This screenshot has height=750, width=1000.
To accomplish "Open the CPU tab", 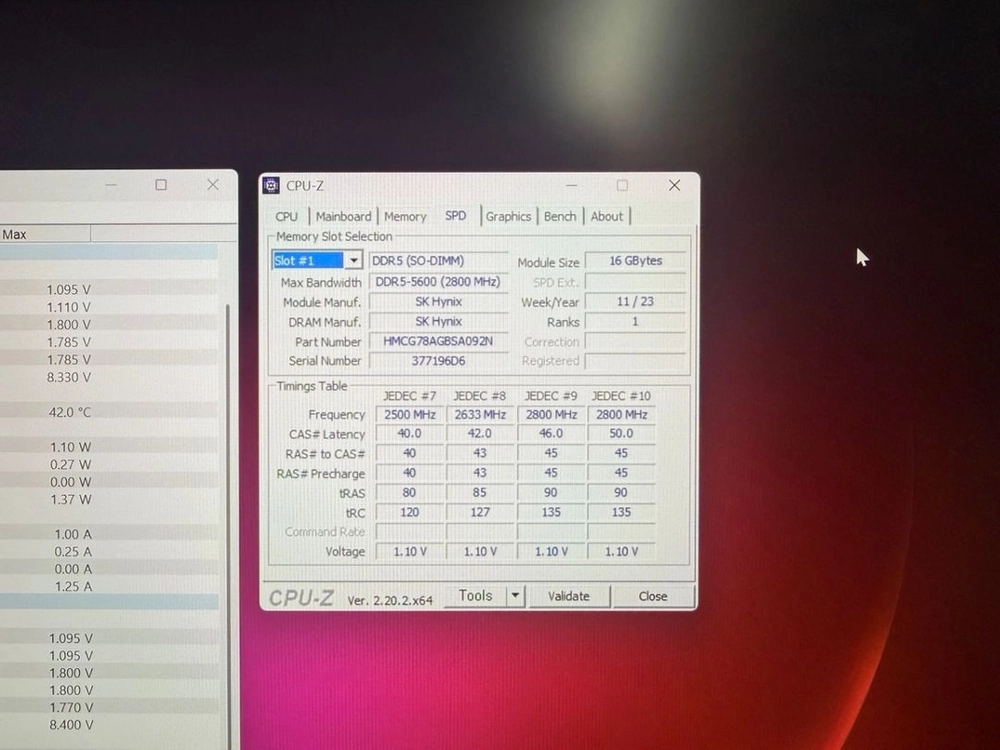I will (286, 217).
